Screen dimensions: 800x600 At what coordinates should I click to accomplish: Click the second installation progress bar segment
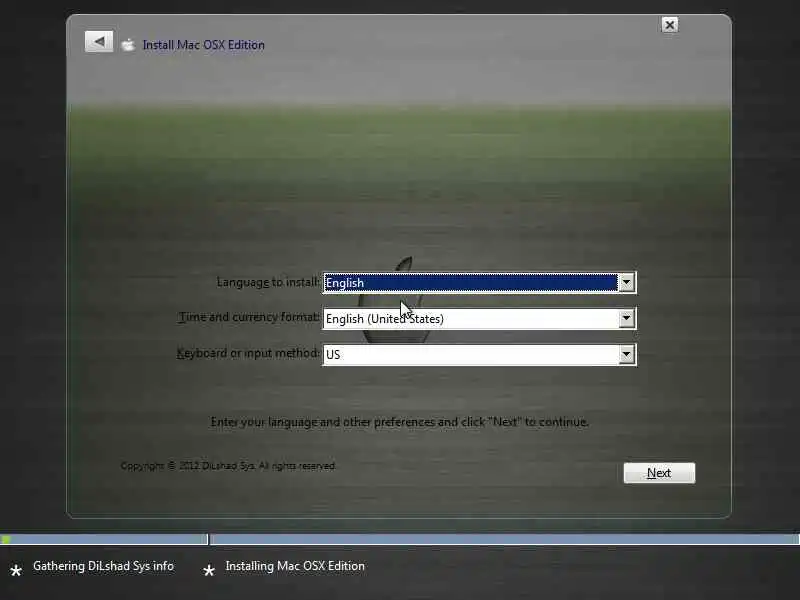(x=505, y=539)
